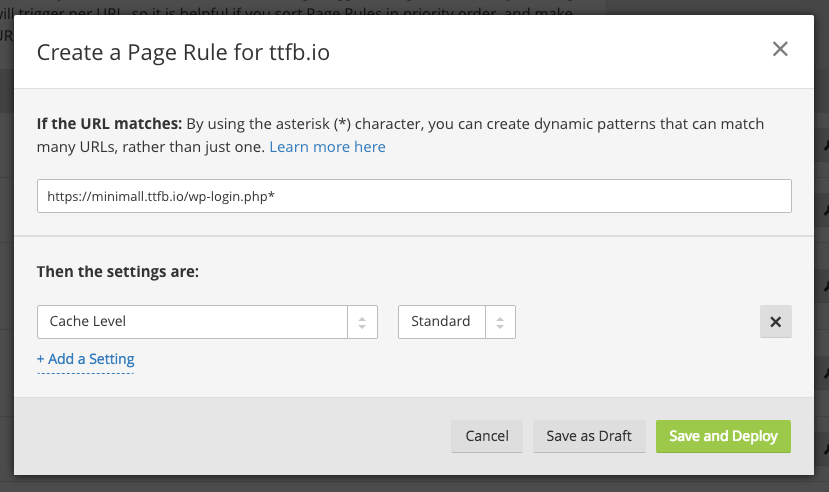Screen dimensions: 829x492
Task: Open the Learn more here link
Action: coord(327,147)
